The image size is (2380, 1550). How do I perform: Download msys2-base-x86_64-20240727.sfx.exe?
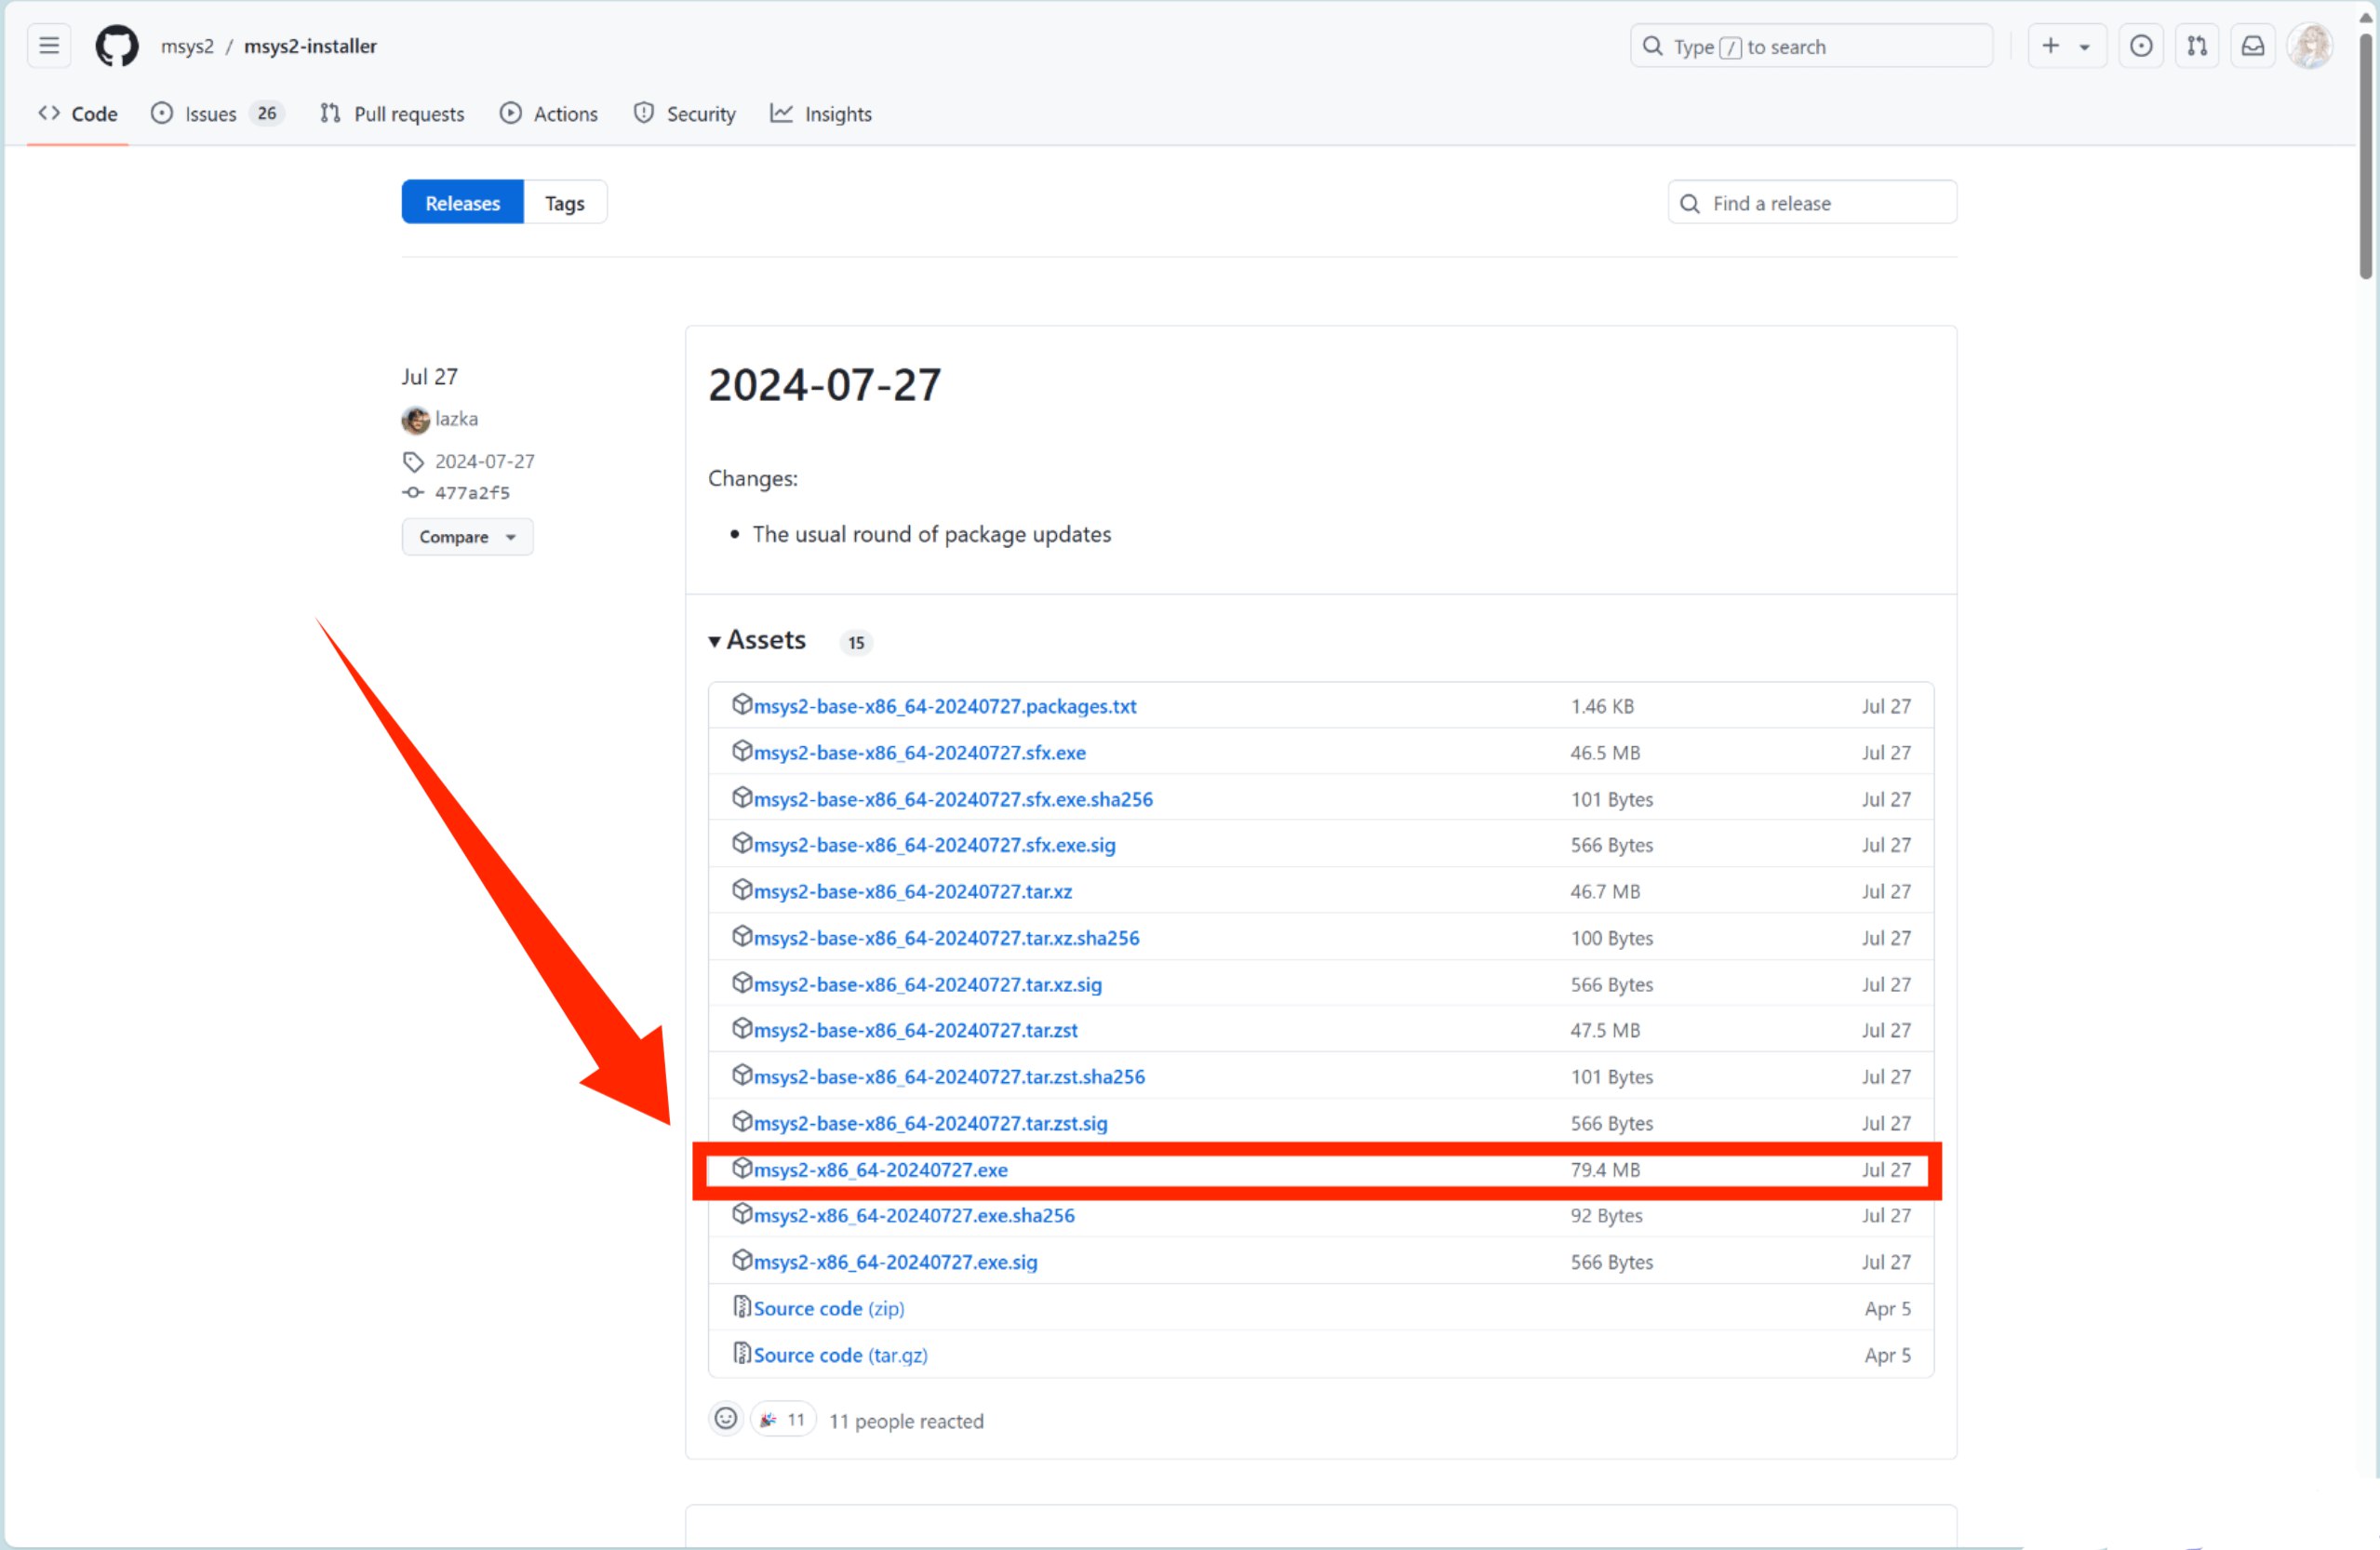click(x=920, y=752)
